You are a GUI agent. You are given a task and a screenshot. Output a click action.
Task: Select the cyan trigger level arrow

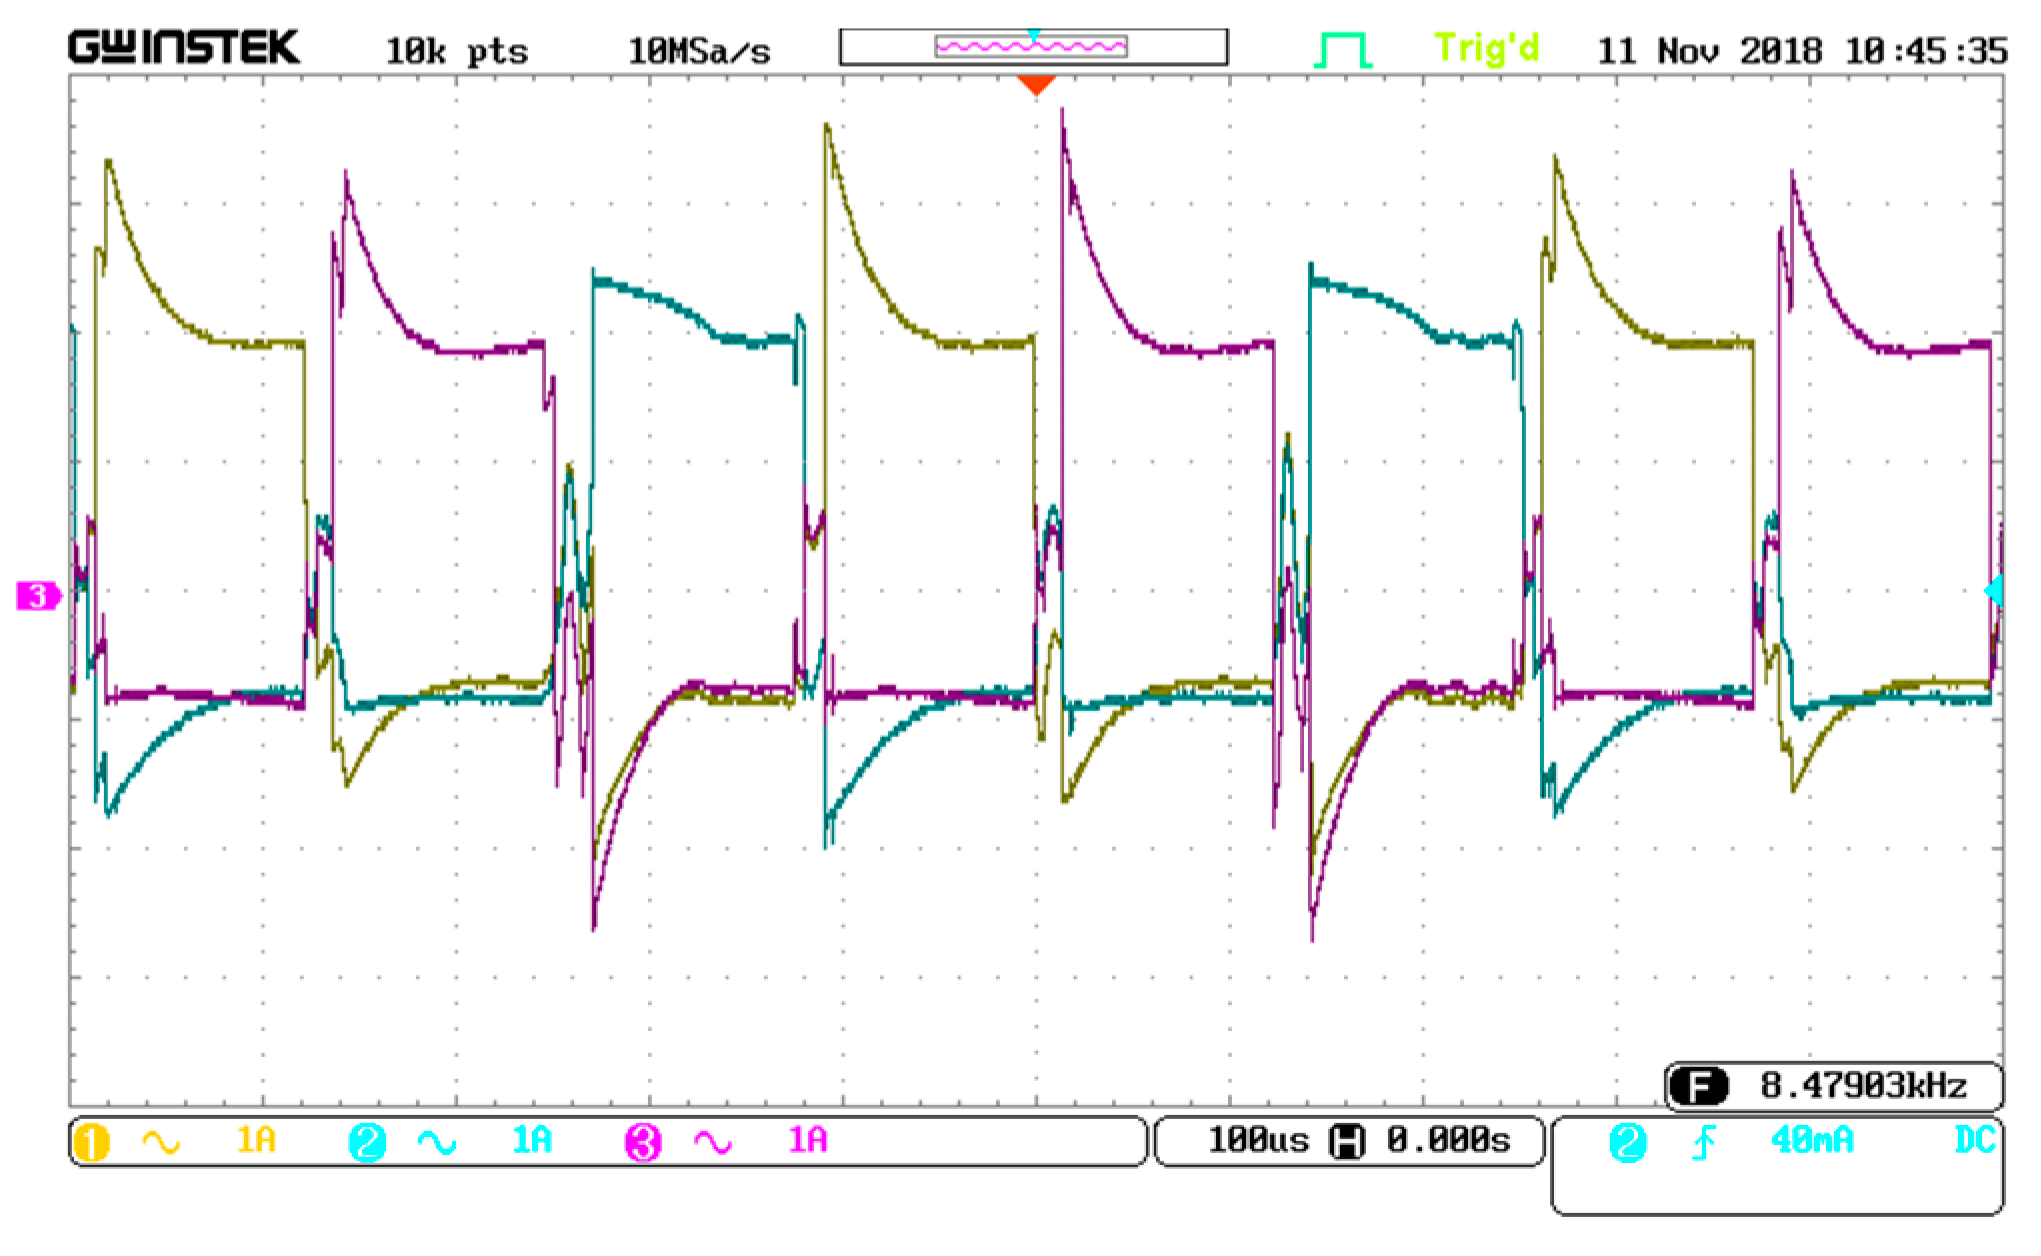point(1994,591)
